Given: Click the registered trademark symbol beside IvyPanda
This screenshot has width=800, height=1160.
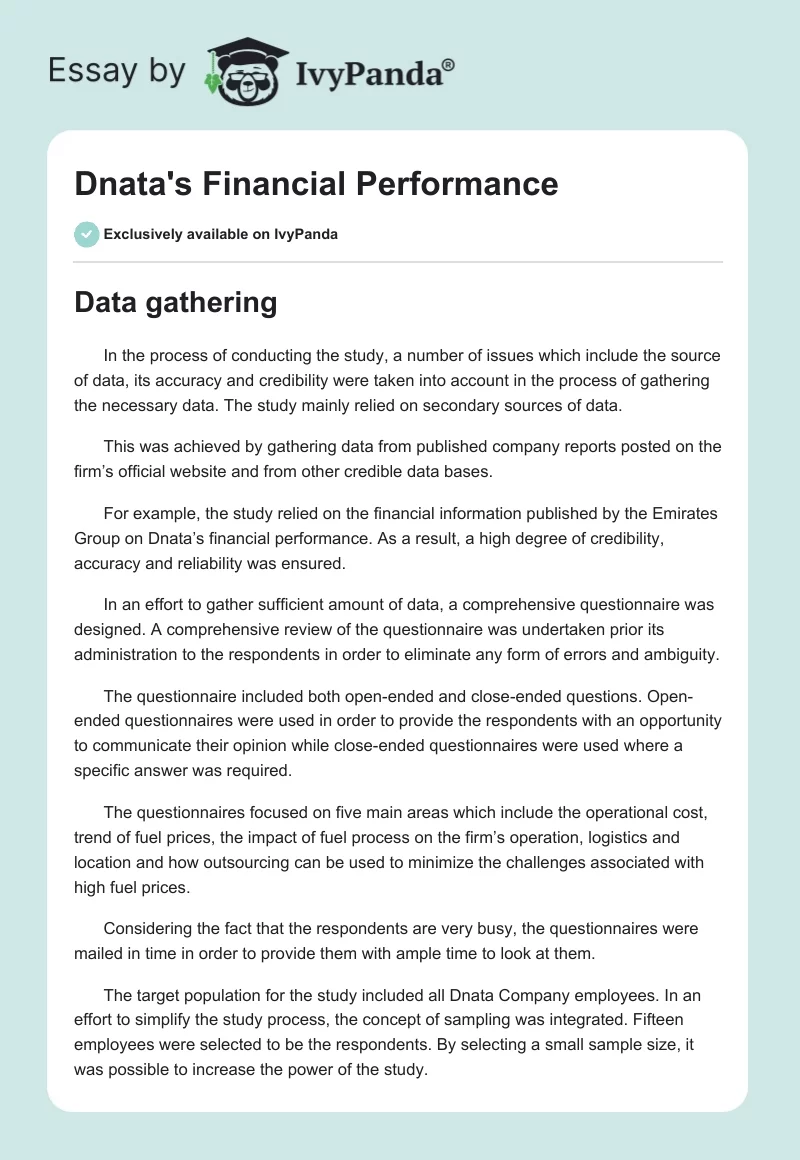Looking at the screenshot, I should coord(449,65).
